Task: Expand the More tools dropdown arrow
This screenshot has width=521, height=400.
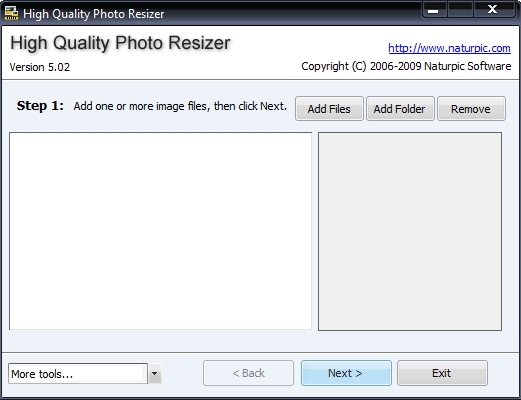Action: tap(154, 373)
